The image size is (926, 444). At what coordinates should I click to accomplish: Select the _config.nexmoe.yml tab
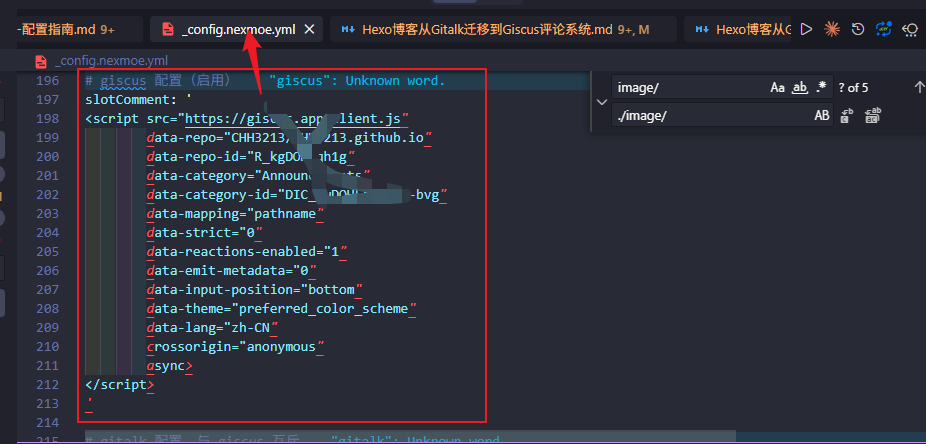[x=237, y=30]
